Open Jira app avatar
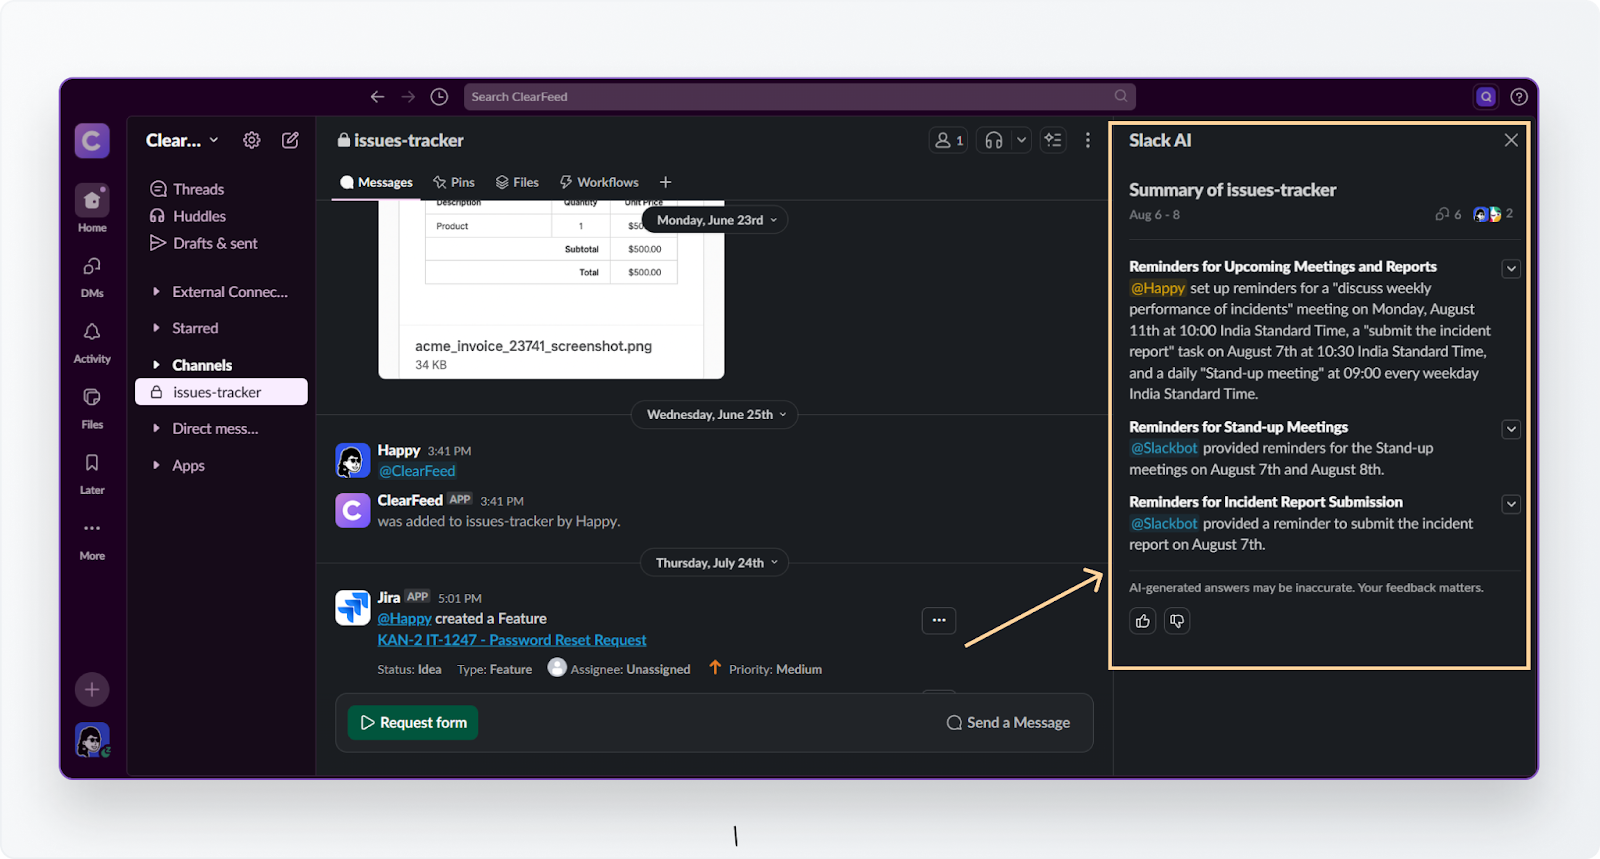 [352, 608]
